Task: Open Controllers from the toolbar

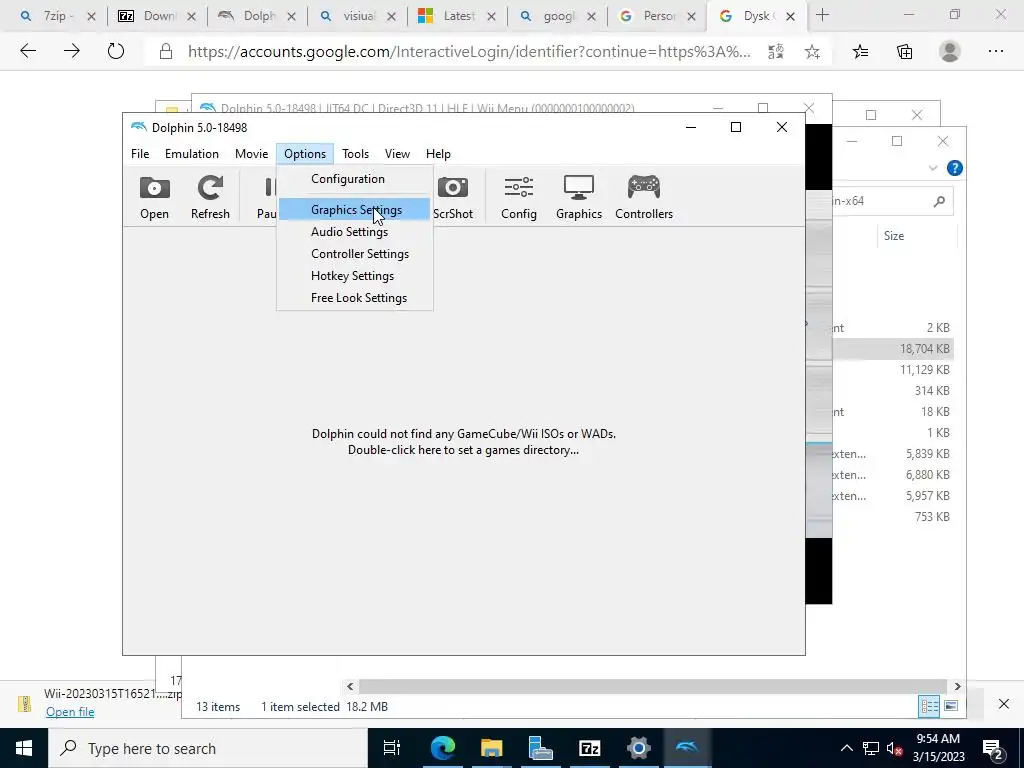Action: pos(644,197)
